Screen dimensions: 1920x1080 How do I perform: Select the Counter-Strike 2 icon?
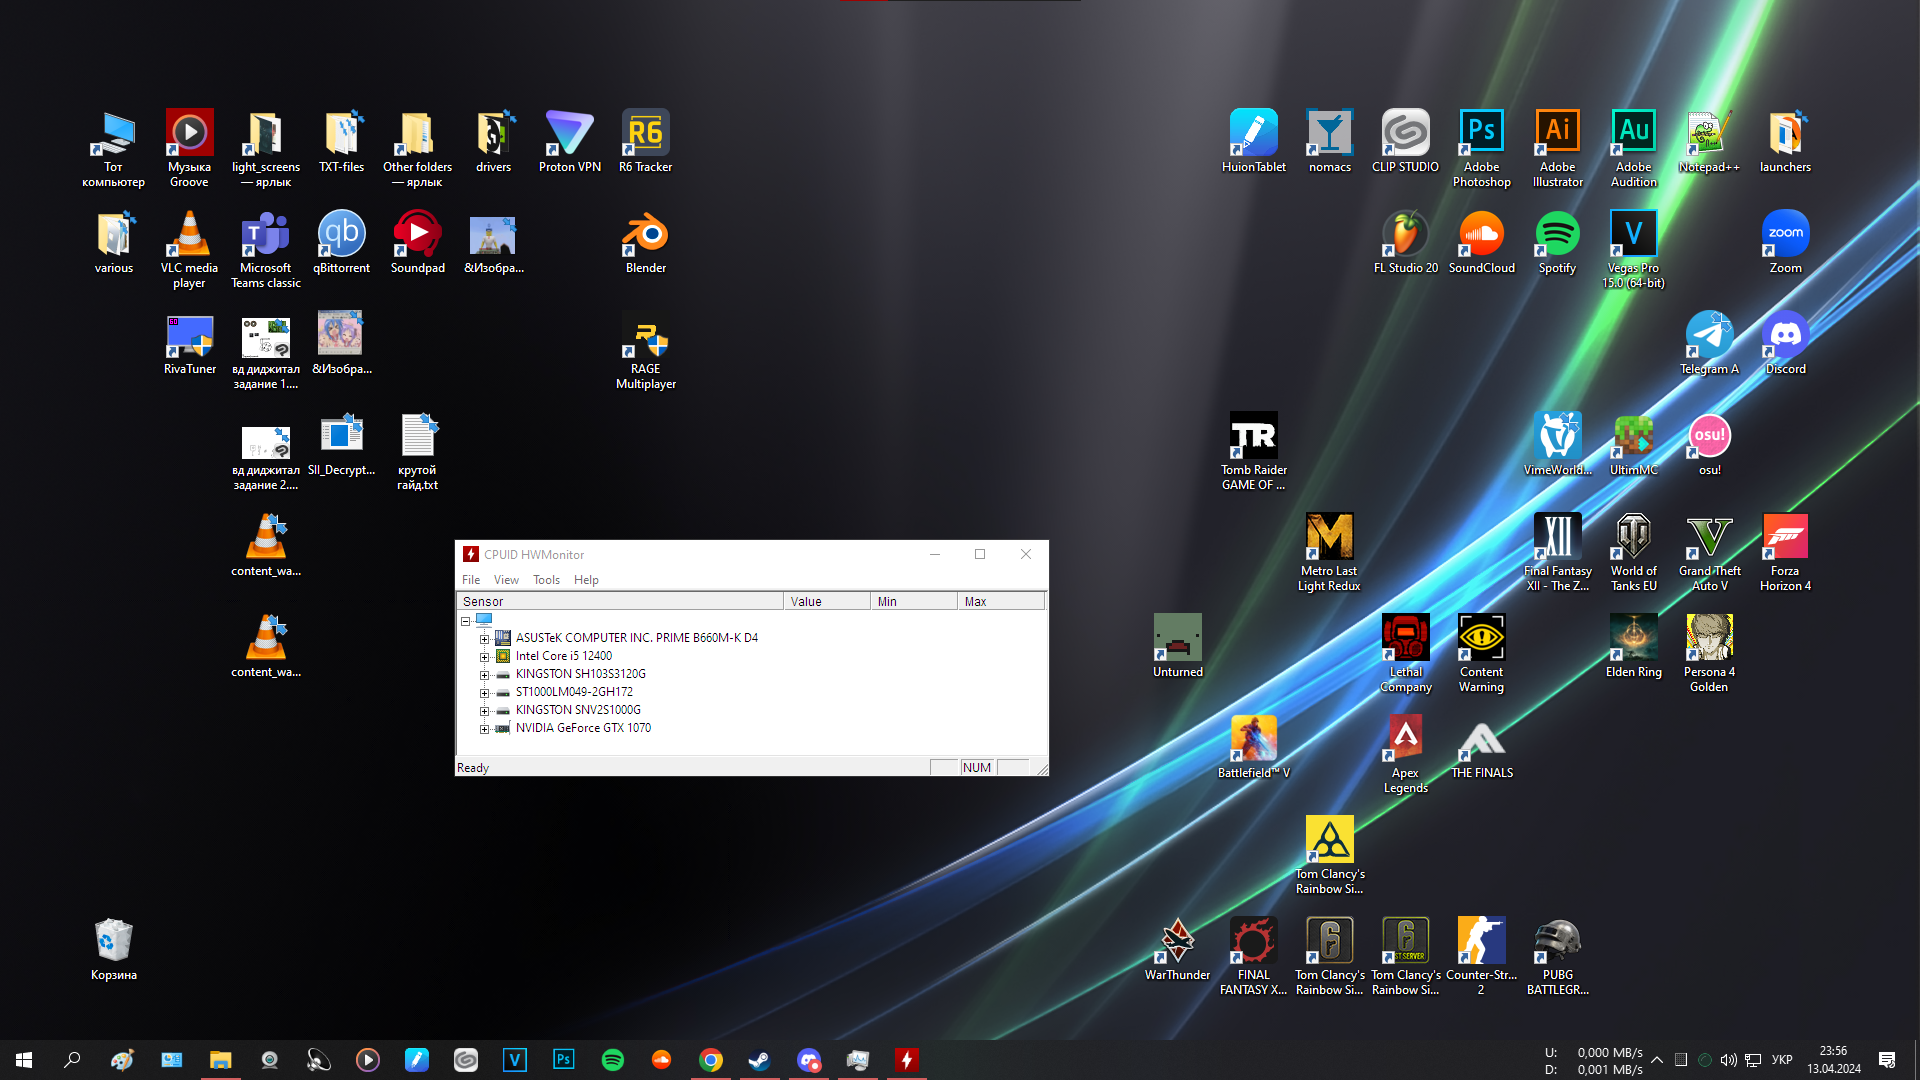click(1481, 956)
